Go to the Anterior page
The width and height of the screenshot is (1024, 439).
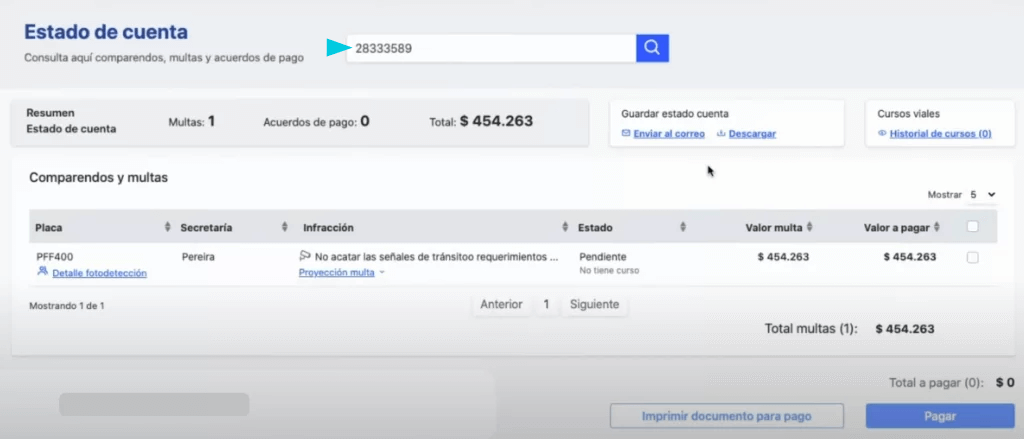[x=502, y=304]
